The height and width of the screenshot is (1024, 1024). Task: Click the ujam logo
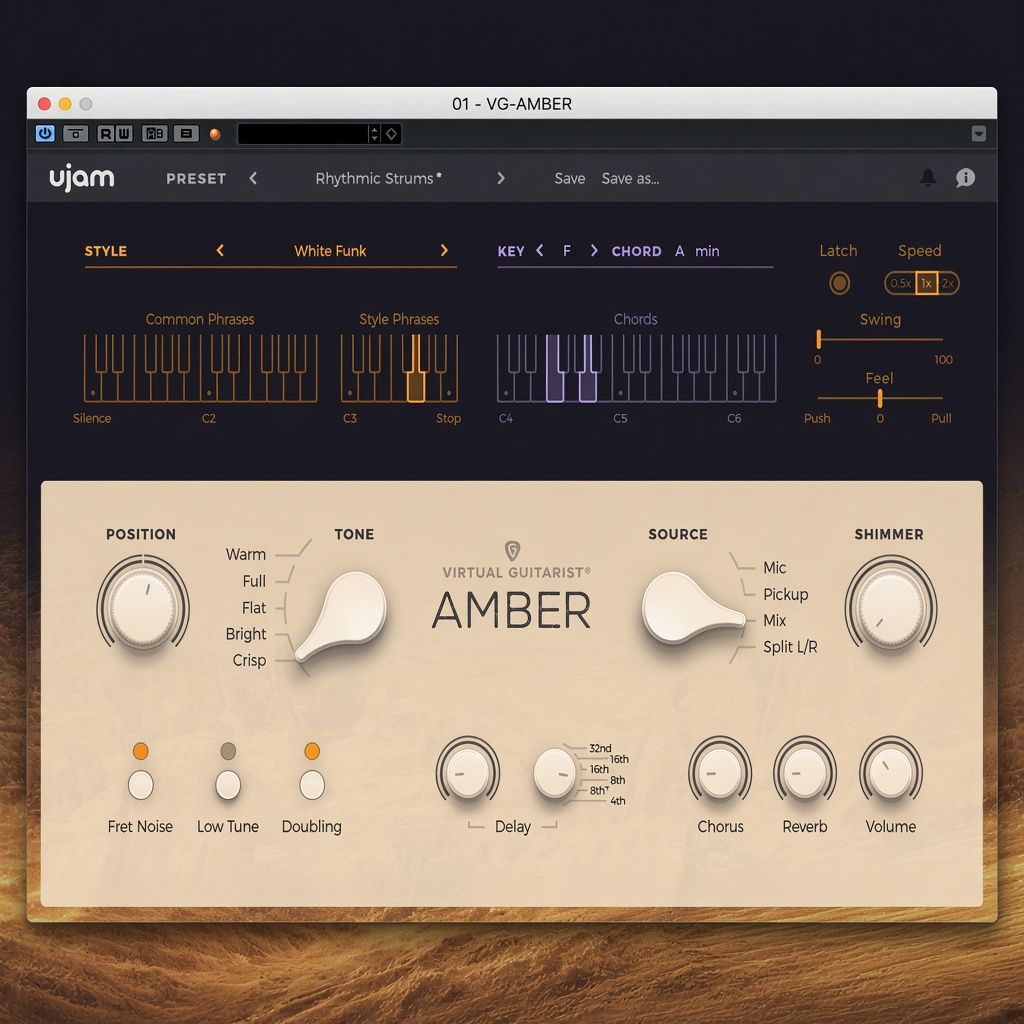tap(82, 178)
